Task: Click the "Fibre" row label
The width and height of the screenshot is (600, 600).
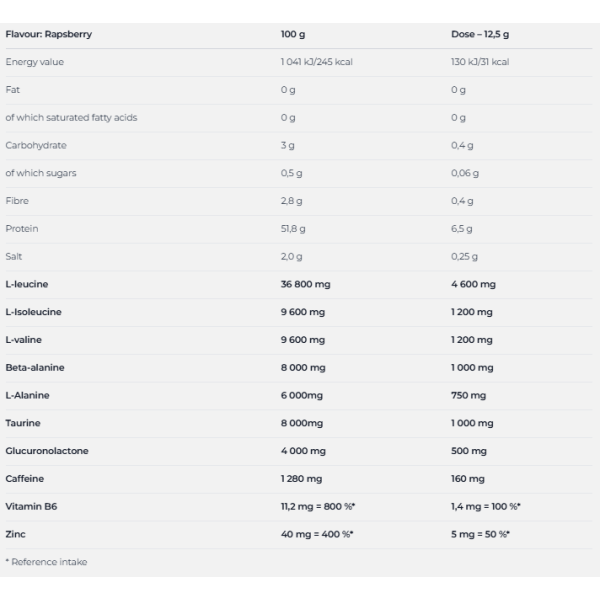Action: (17, 201)
